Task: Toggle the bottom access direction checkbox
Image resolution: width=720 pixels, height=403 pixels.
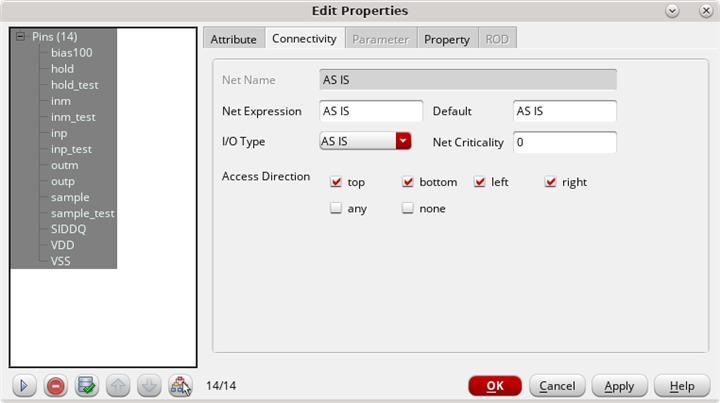Action: pos(408,182)
